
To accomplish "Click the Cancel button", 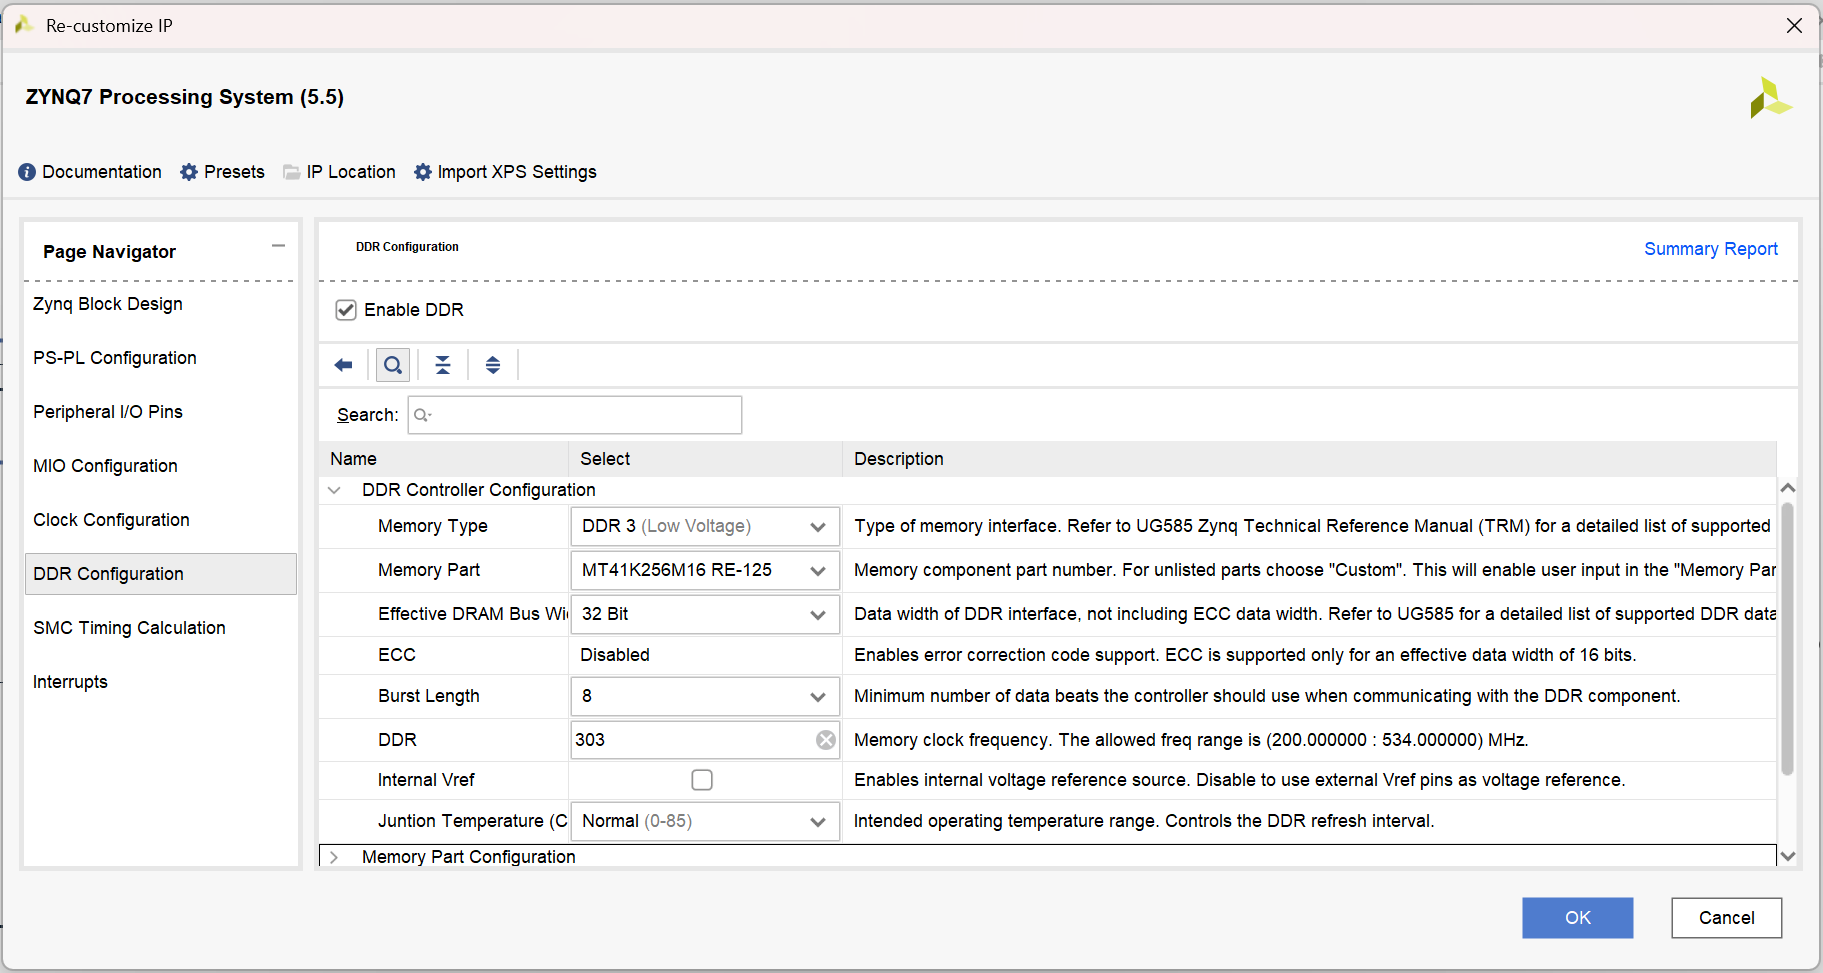I will (x=1727, y=918).
